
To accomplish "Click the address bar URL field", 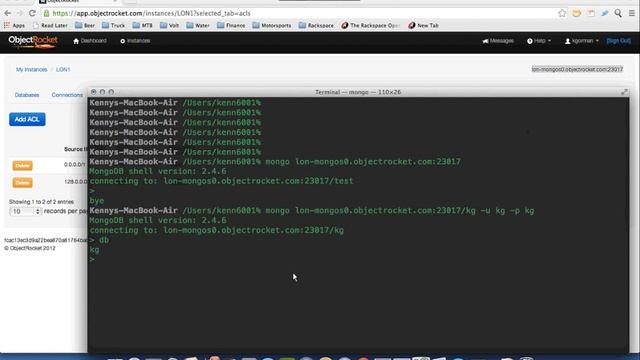I will (298, 13).
